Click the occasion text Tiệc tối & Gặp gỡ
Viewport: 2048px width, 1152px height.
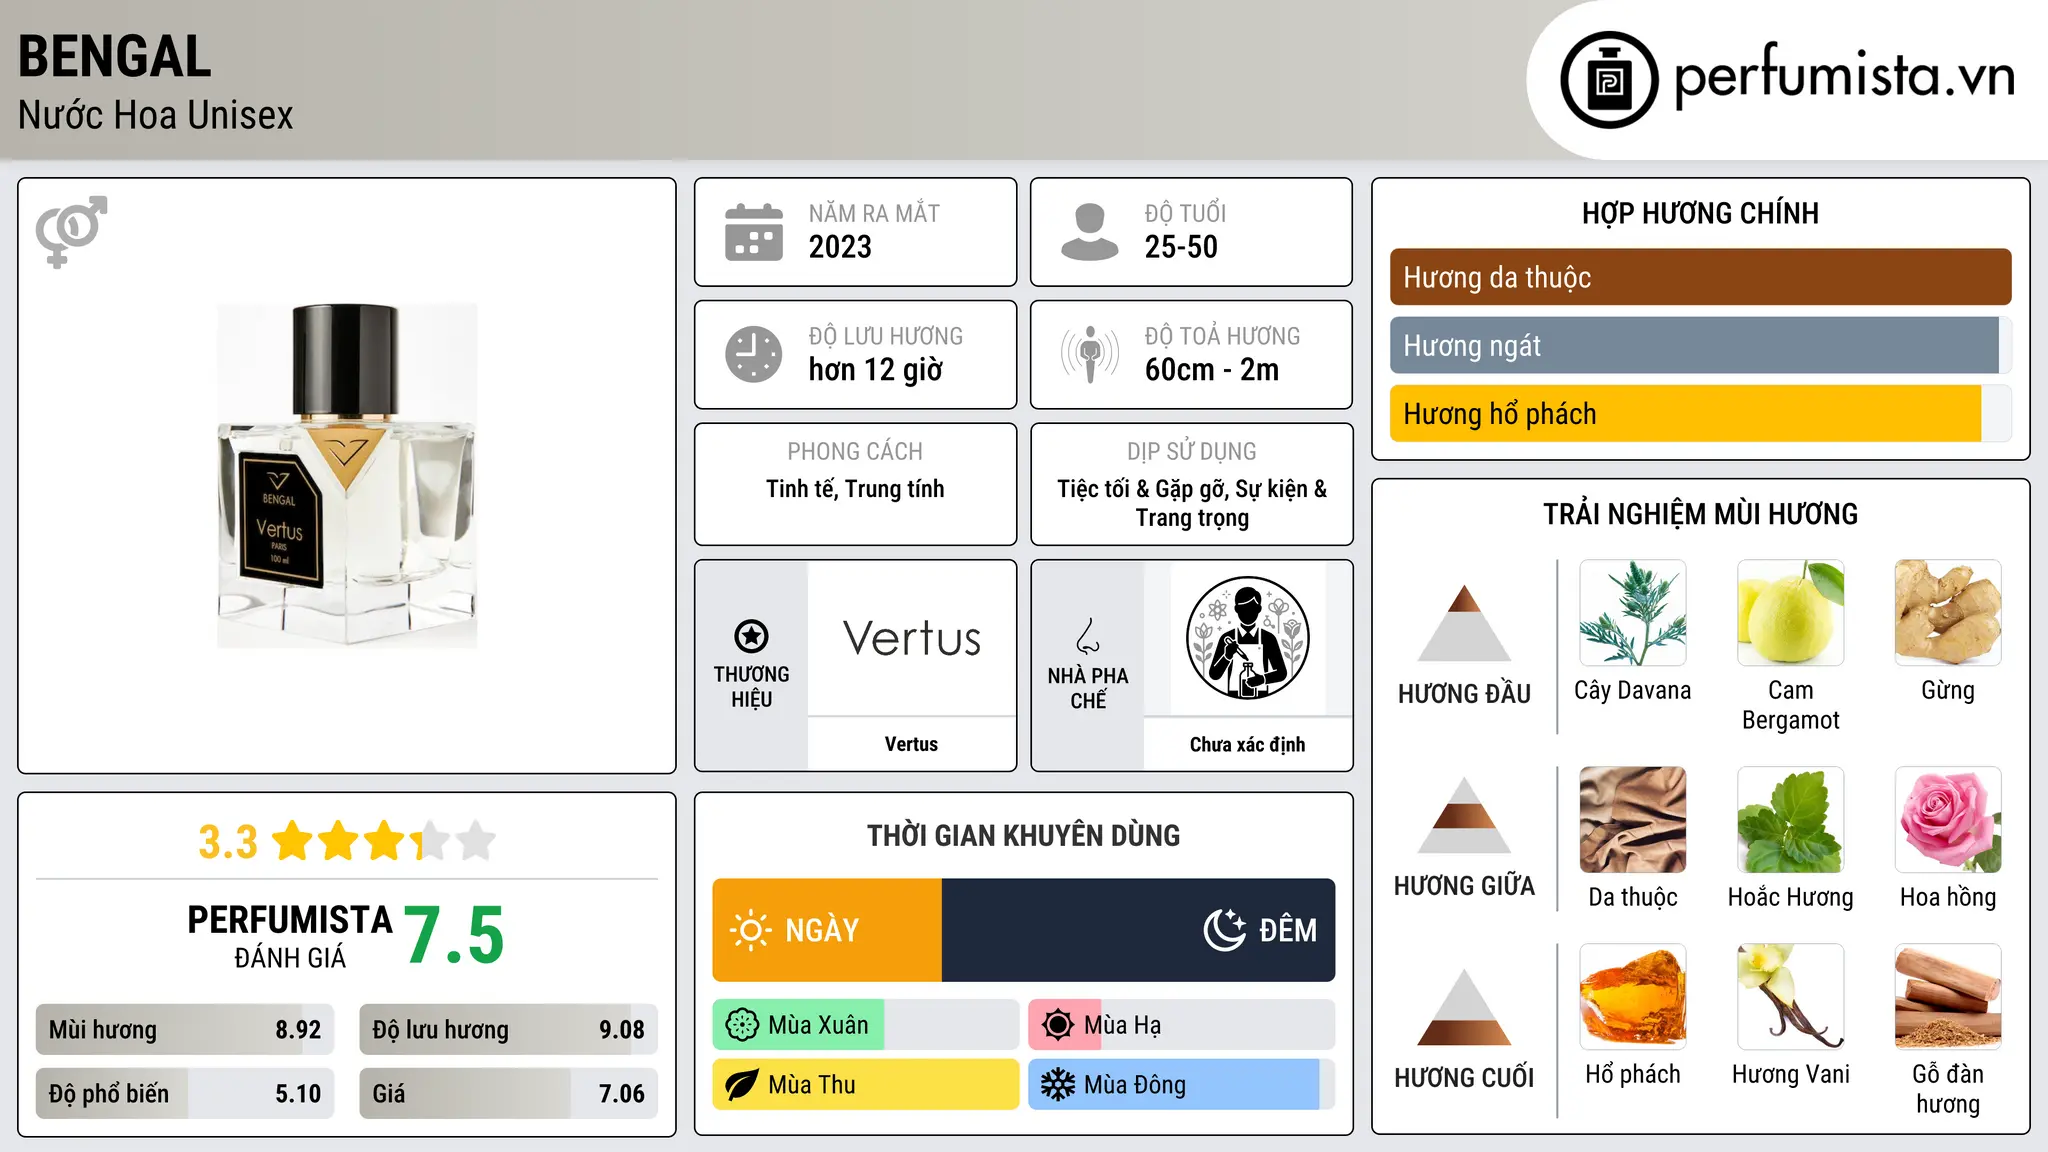[x=1143, y=489]
